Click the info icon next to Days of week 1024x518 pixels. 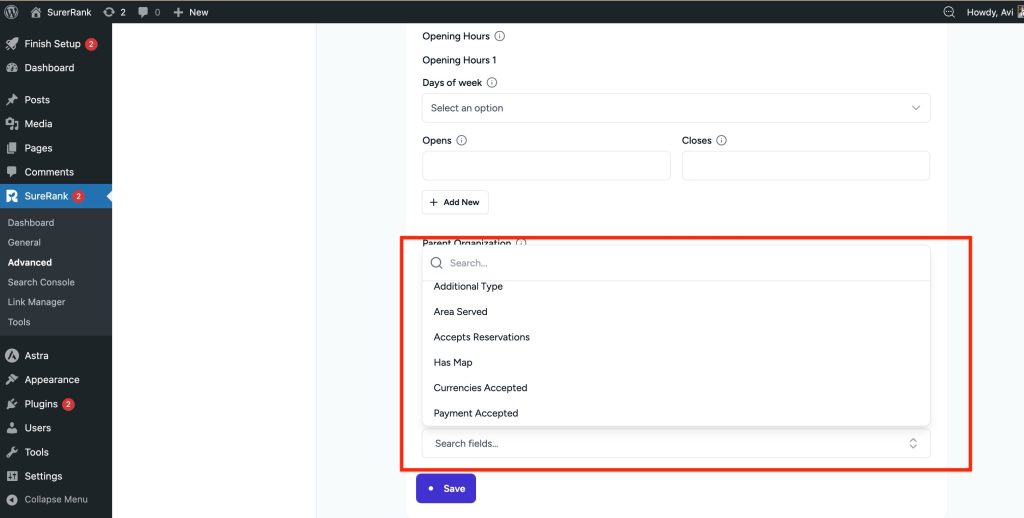(x=492, y=83)
